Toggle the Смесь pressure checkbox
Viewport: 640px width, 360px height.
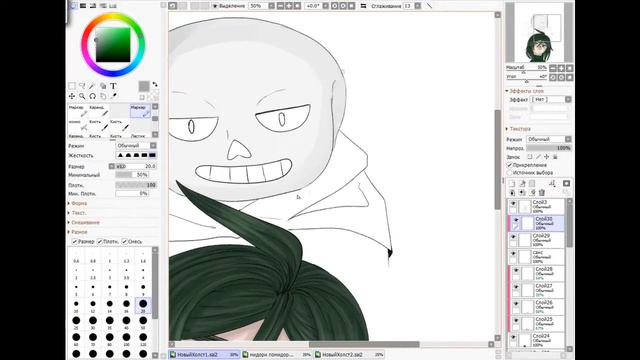124,242
